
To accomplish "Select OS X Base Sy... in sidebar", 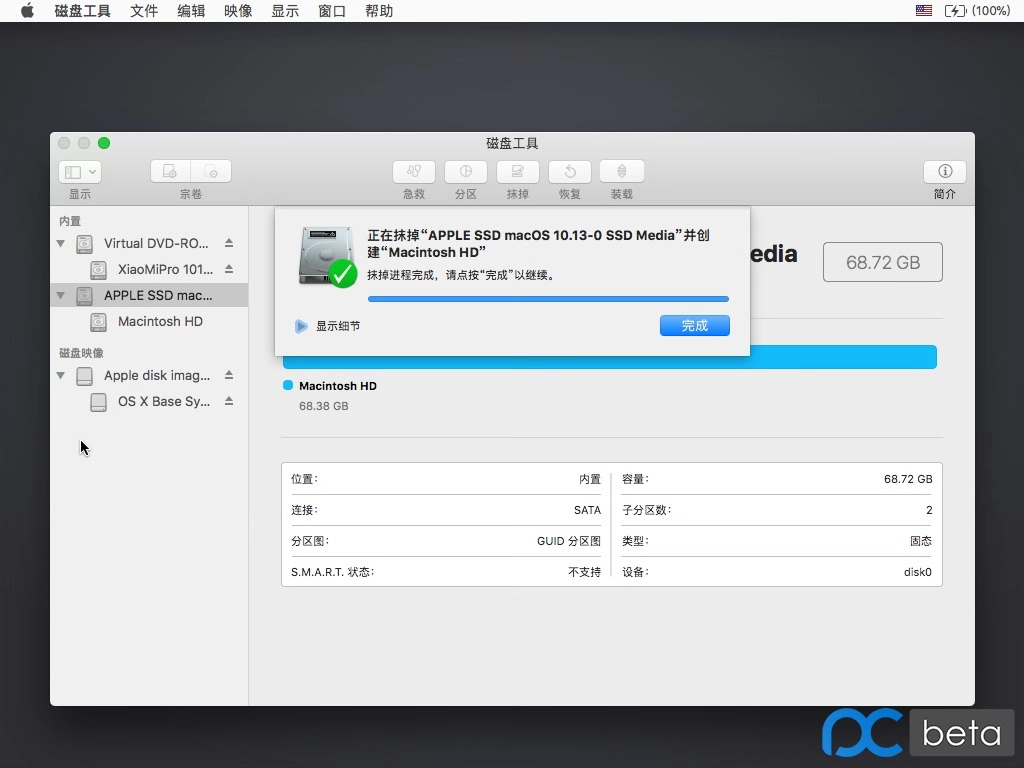I will tap(149, 402).
